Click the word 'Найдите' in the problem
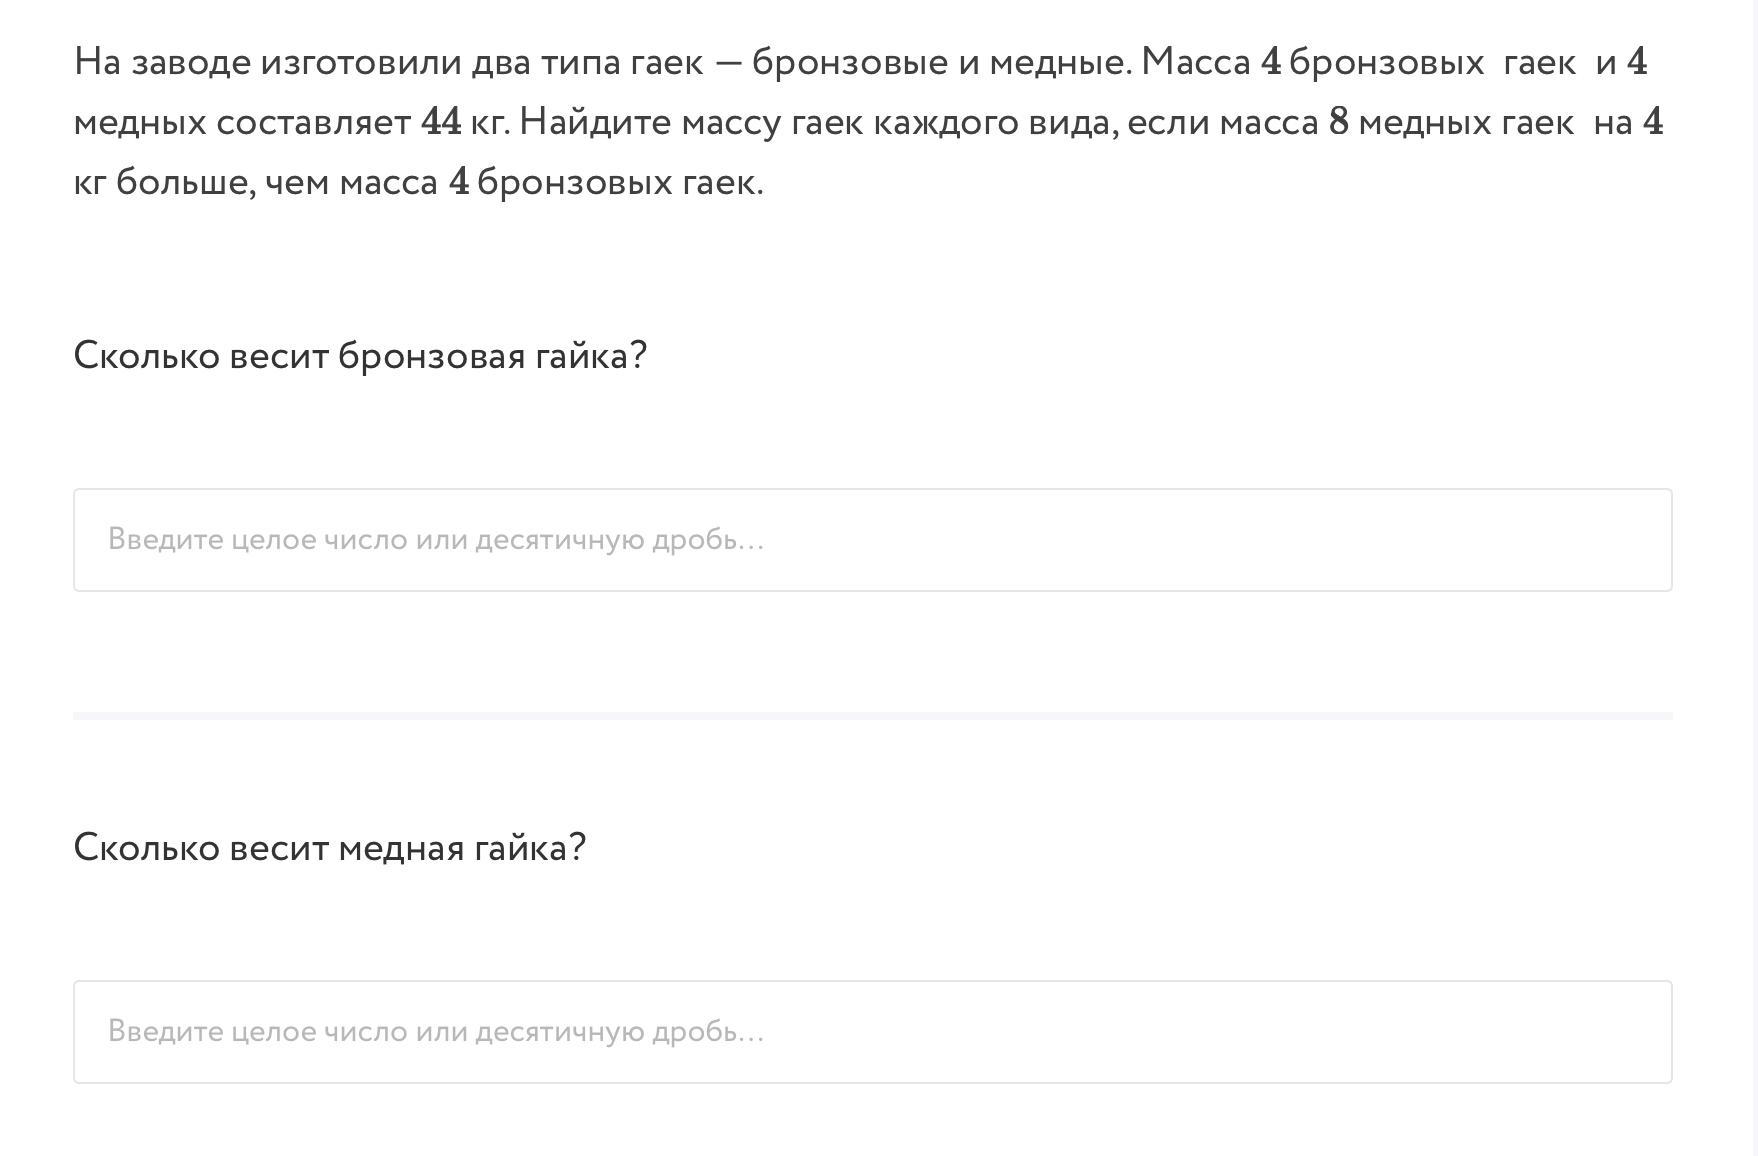Image resolution: width=1758 pixels, height=1156 pixels. pos(595,122)
